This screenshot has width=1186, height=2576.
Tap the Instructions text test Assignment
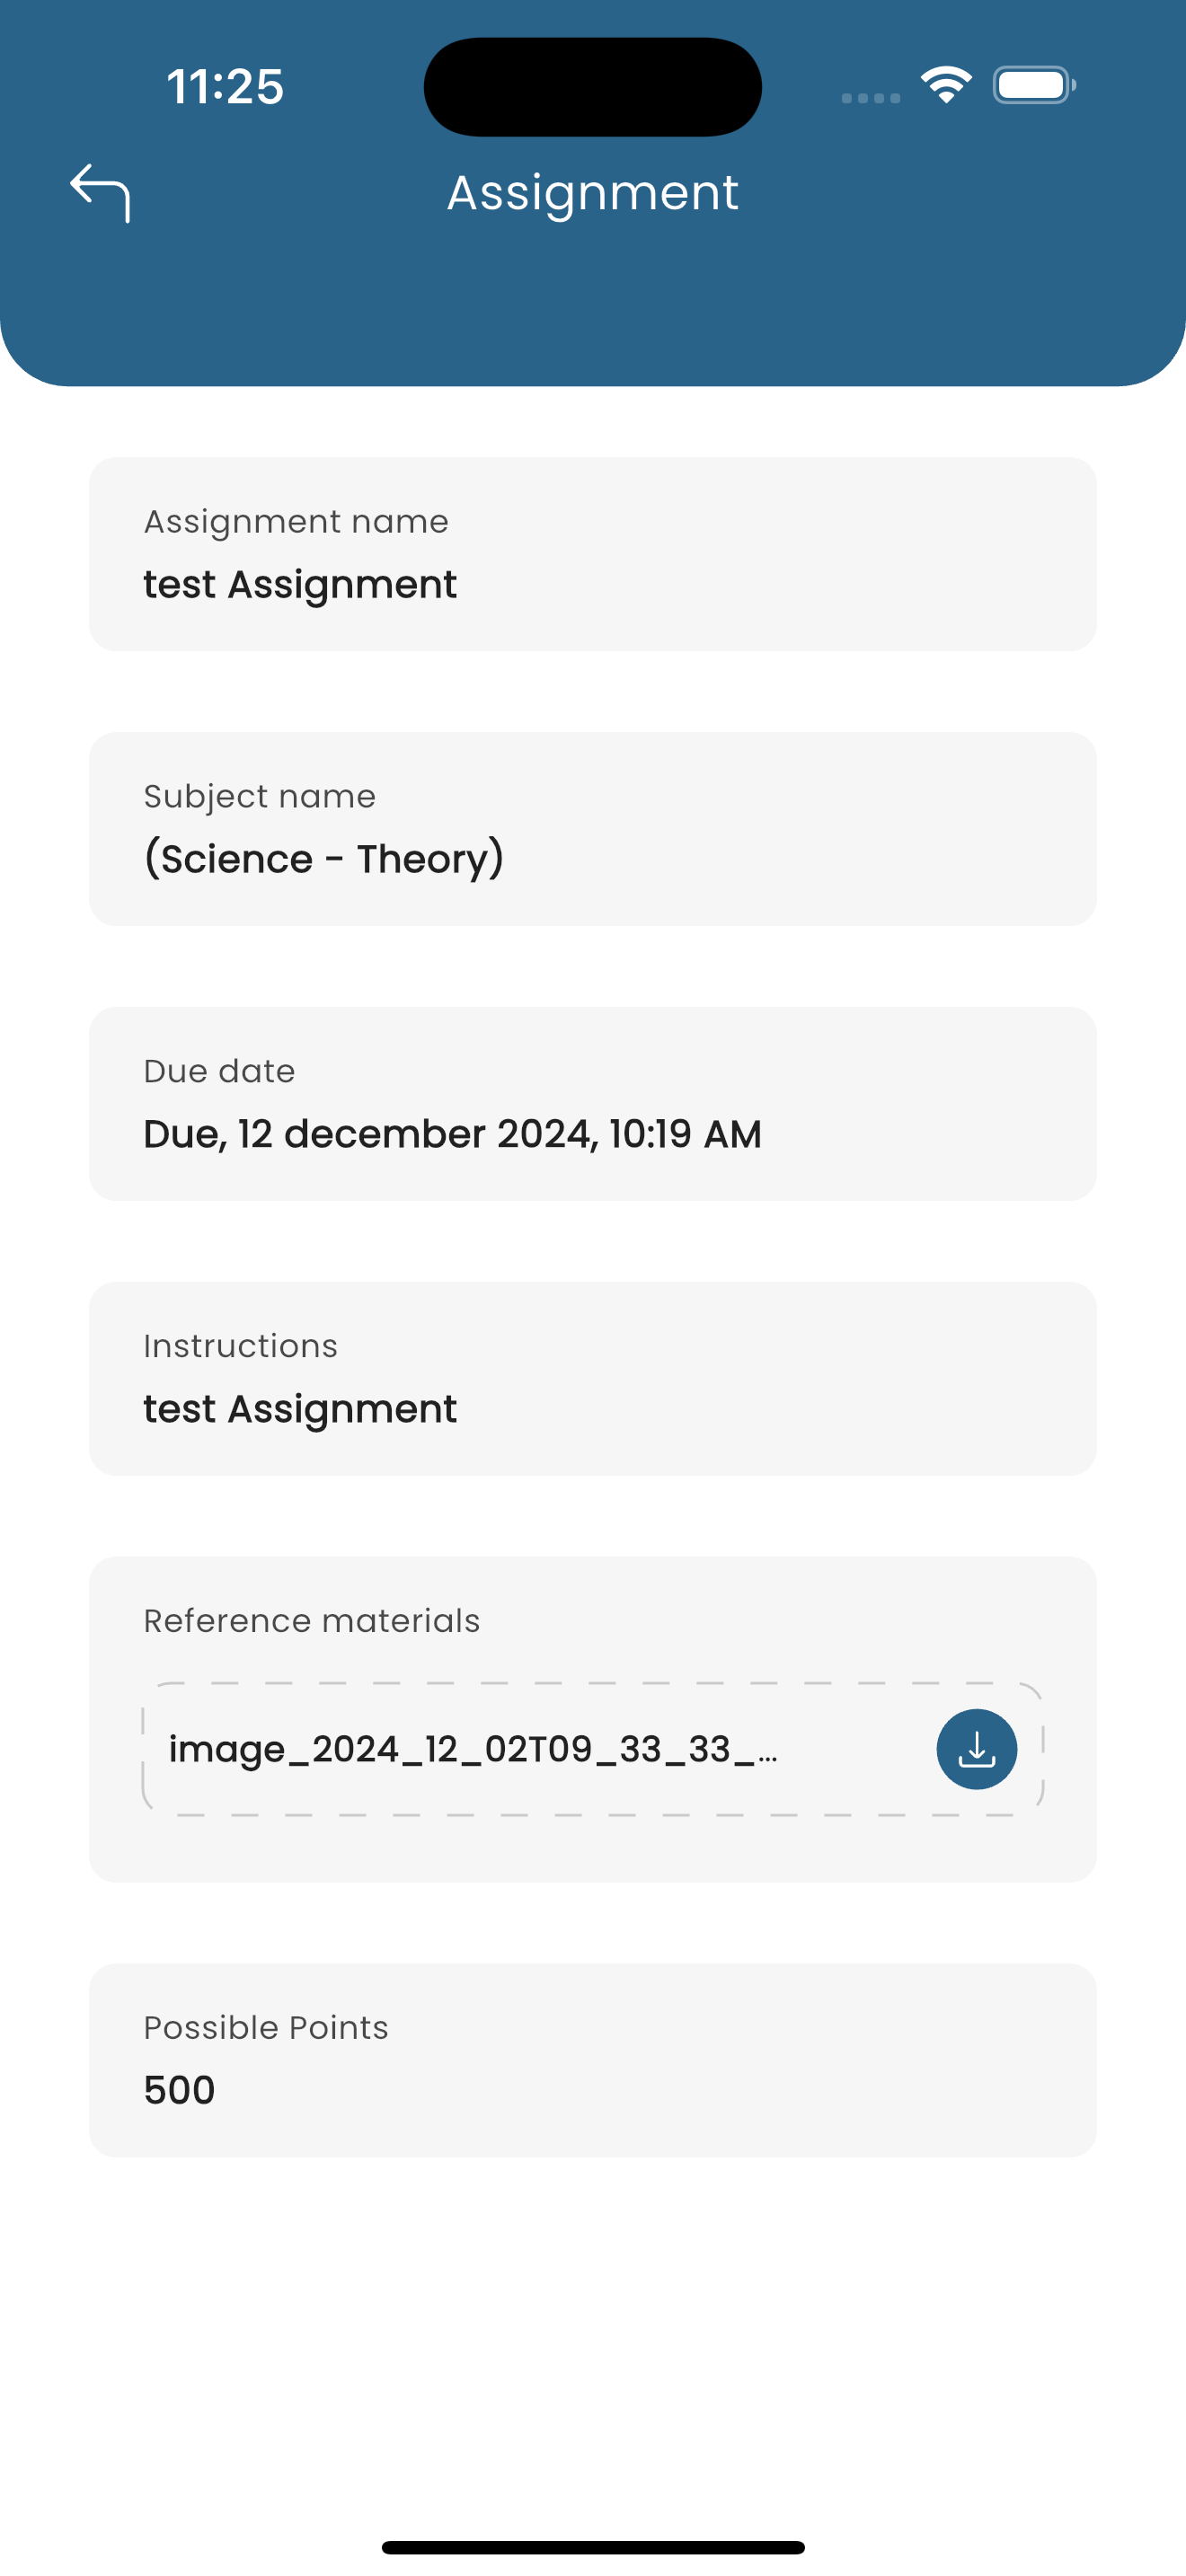point(300,1410)
